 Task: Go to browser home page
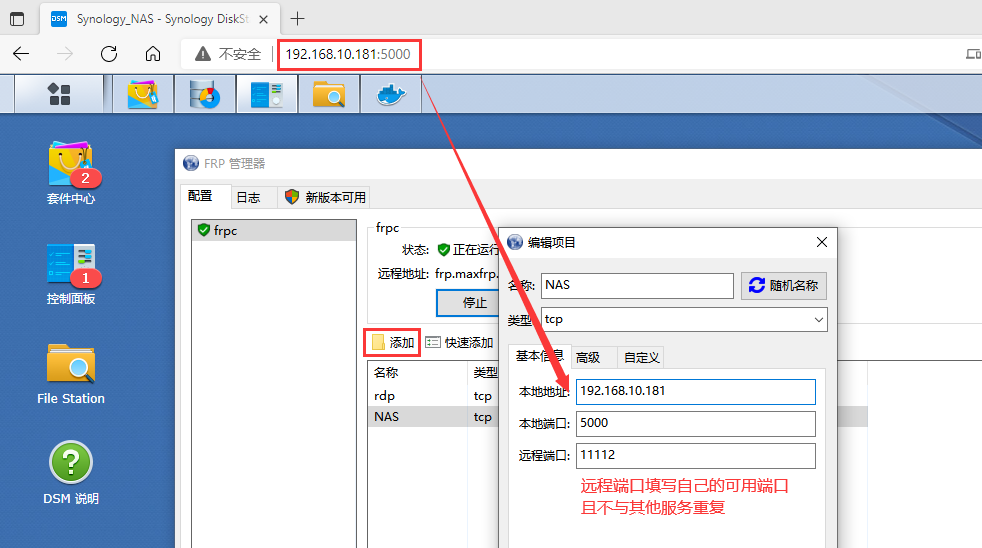pyautogui.click(x=153, y=54)
